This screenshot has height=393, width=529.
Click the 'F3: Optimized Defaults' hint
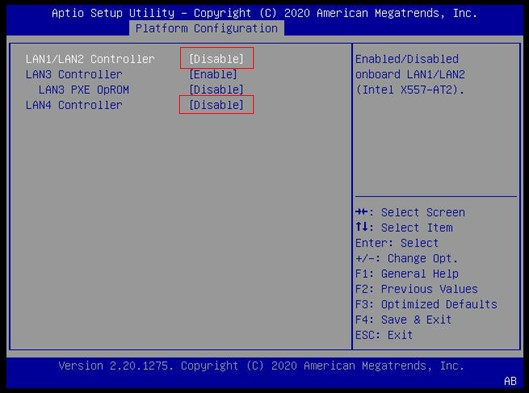[426, 304]
